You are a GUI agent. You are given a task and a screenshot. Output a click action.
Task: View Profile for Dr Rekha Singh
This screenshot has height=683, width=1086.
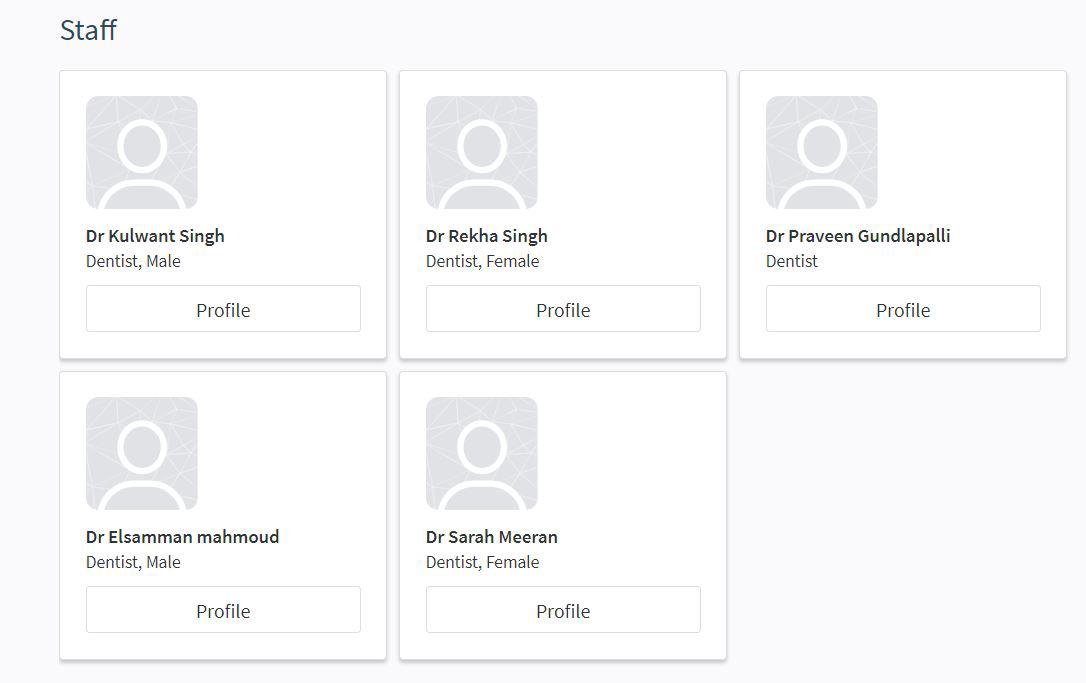563,309
